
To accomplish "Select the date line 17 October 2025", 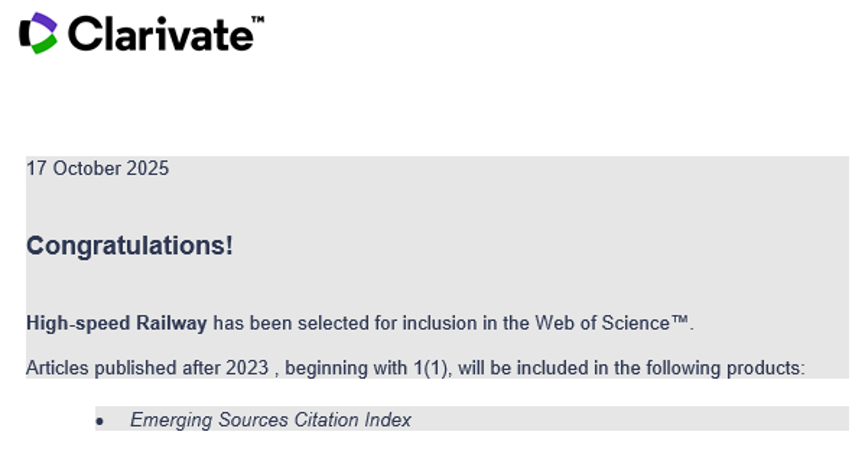I will (x=97, y=168).
